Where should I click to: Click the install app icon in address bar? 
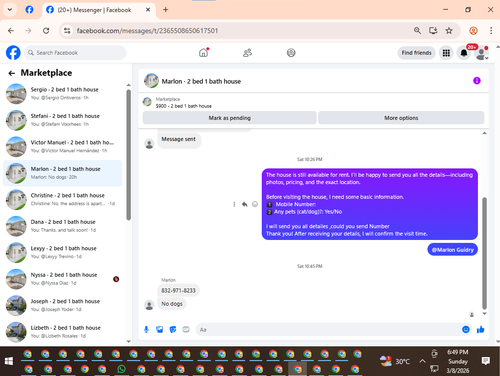coord(433,31)
